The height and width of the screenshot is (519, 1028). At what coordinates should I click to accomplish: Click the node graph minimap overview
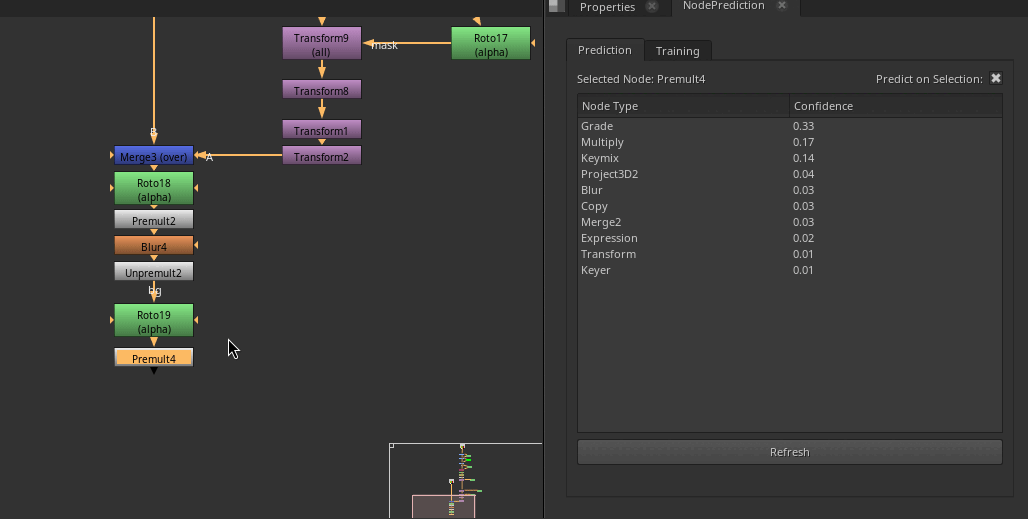pos(465,481)
